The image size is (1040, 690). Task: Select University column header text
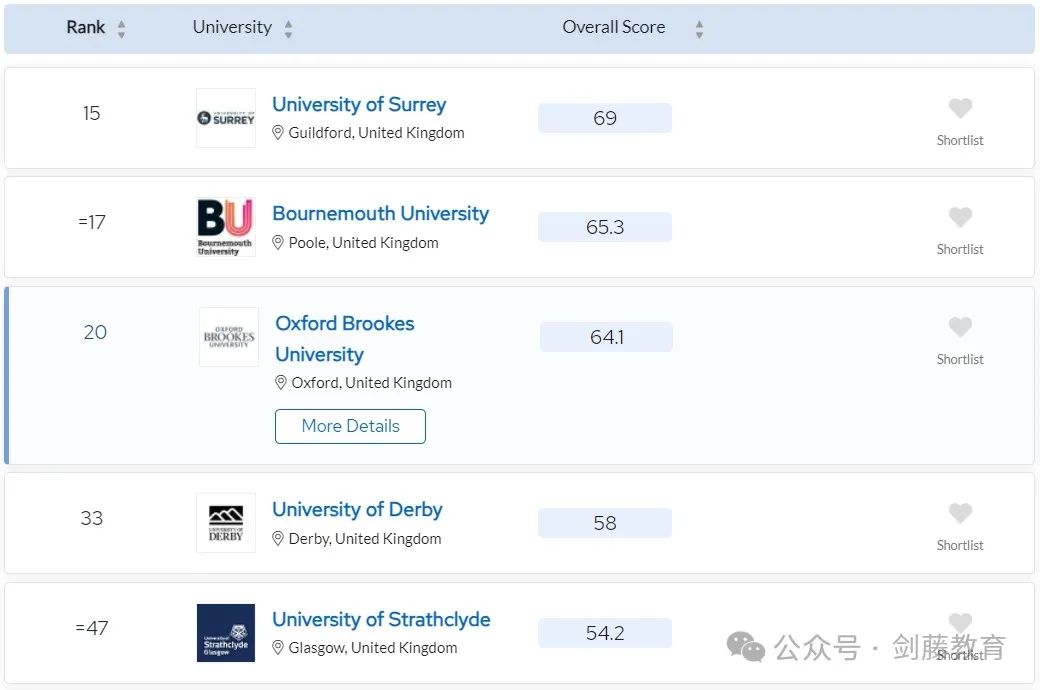point(232,27)
